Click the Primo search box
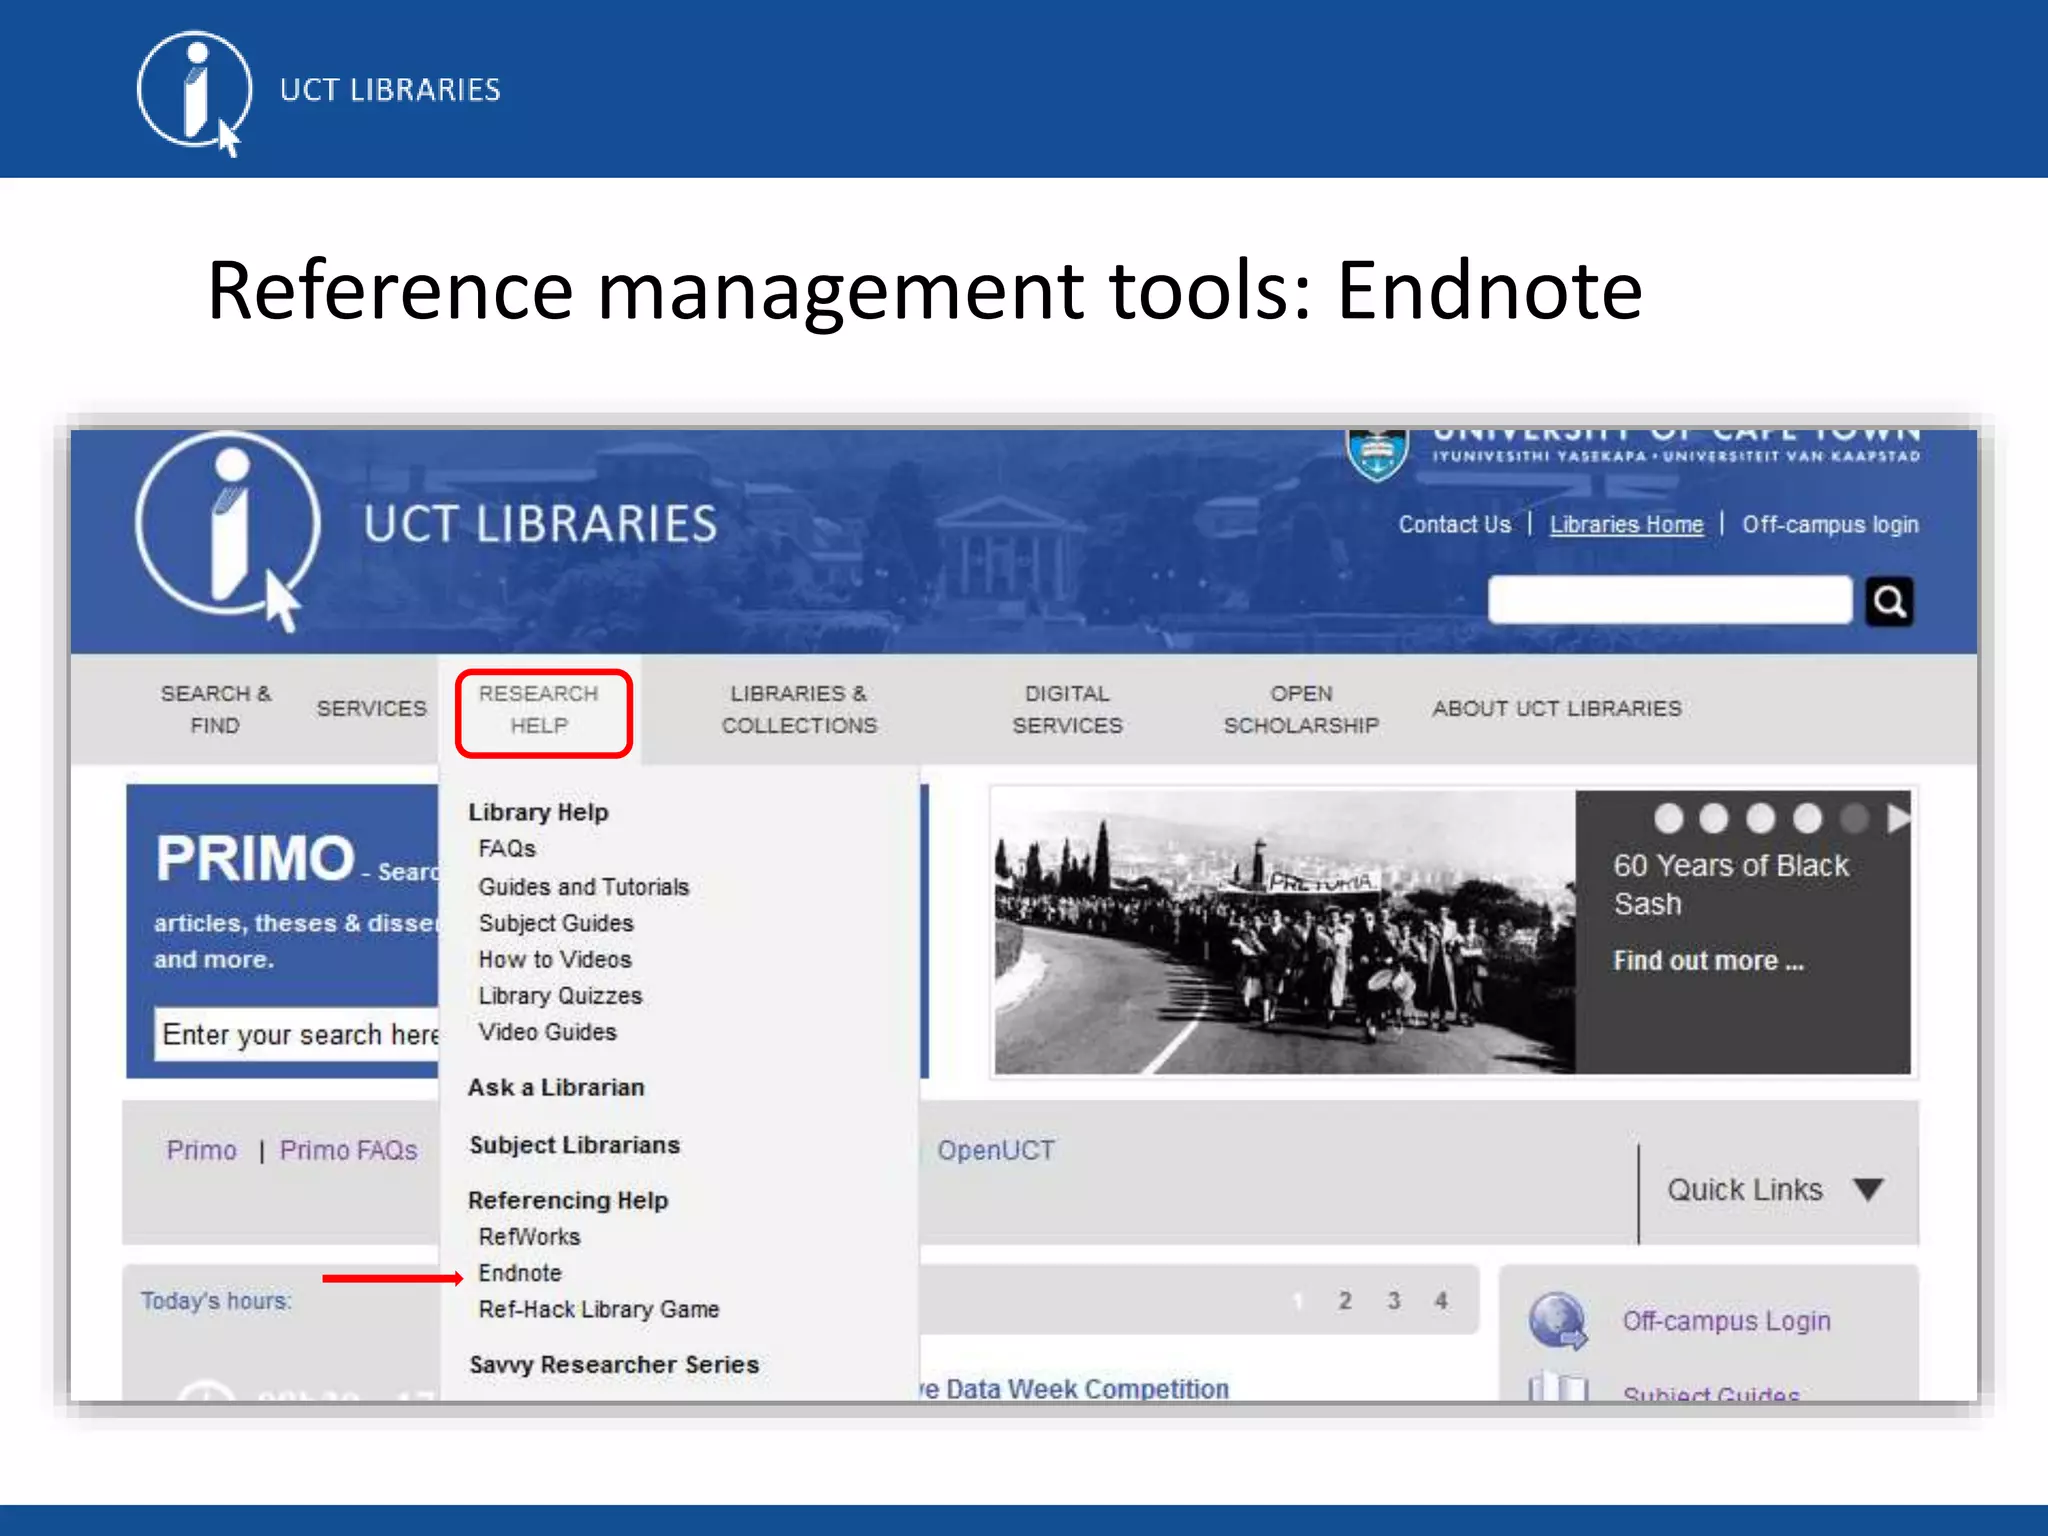 click(x=298, y=1034)
